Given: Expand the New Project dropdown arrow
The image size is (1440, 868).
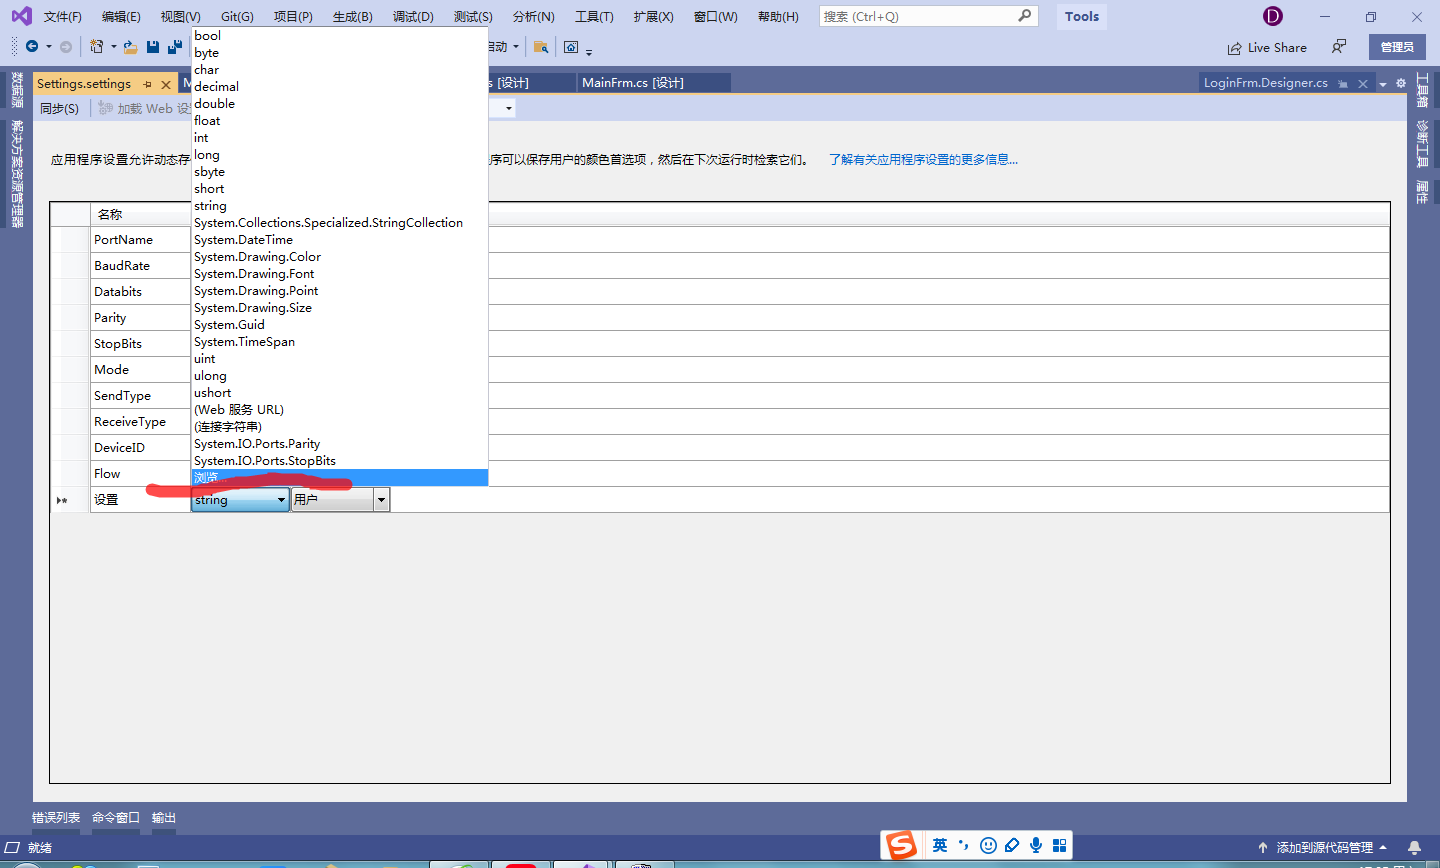Looking at the screenshot, I should [x=113, y=47].
